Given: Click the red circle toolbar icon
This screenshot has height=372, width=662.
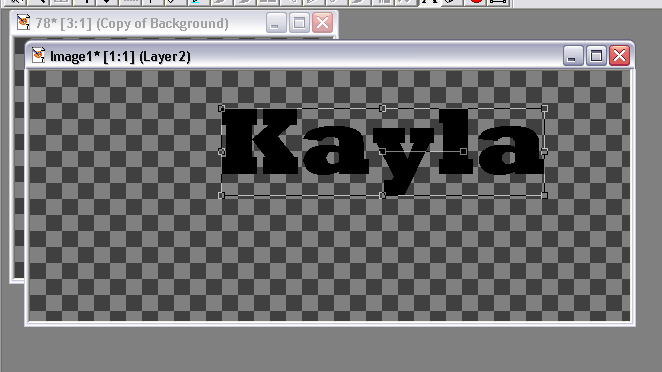Looking at the screenshot, I should pyautogui.click(x=477, y=2).
